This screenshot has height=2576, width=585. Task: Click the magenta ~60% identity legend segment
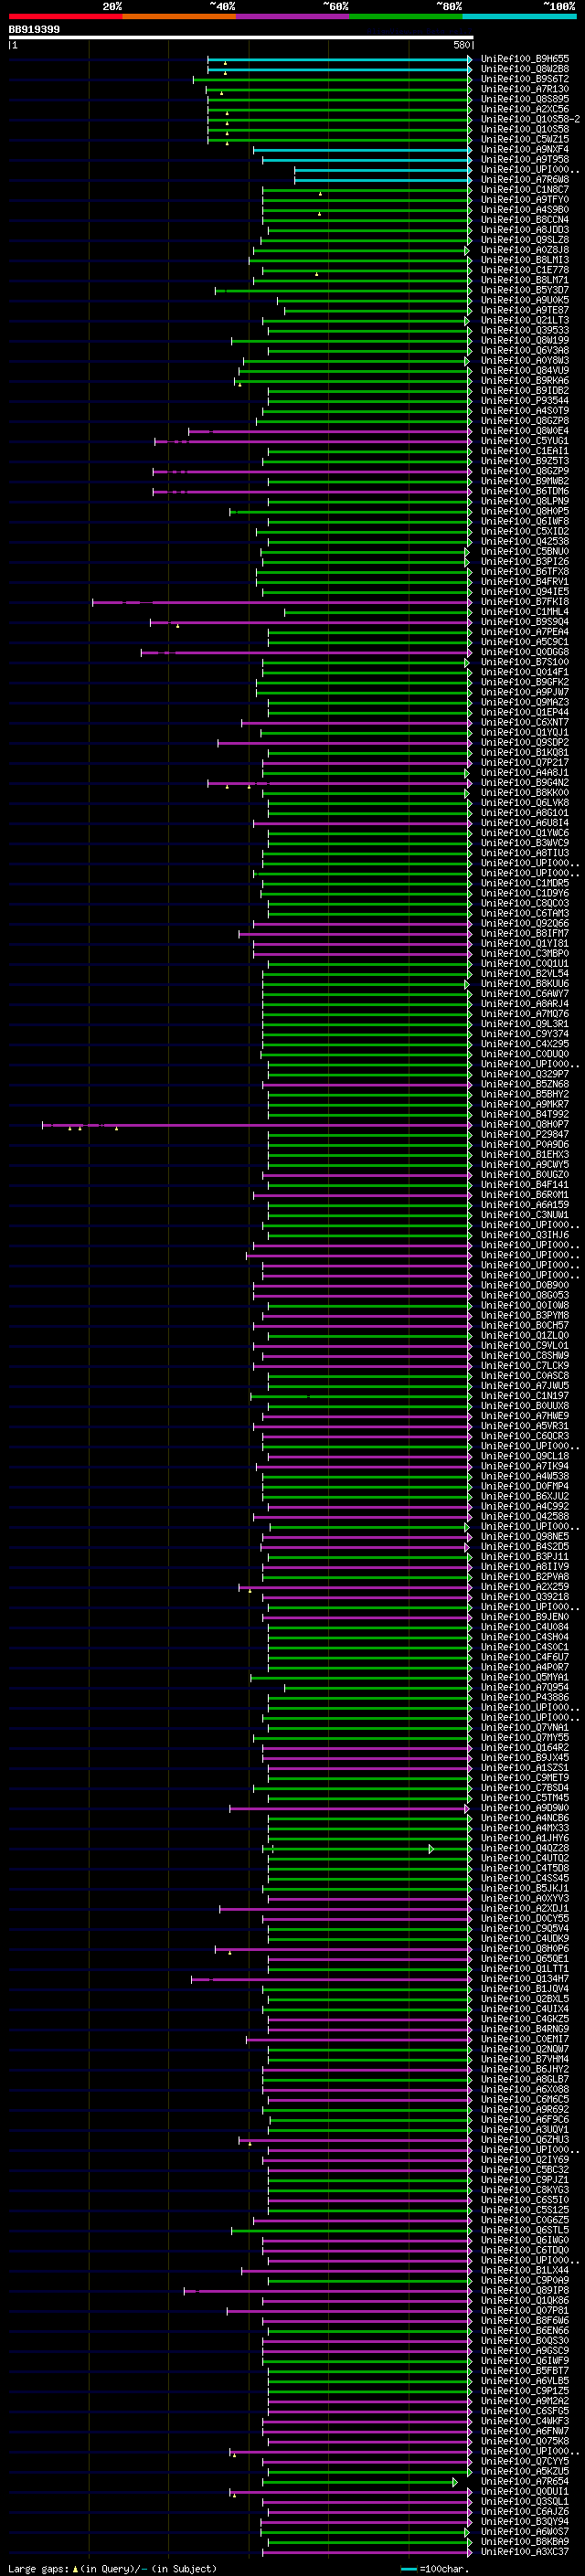coord(293,17)
